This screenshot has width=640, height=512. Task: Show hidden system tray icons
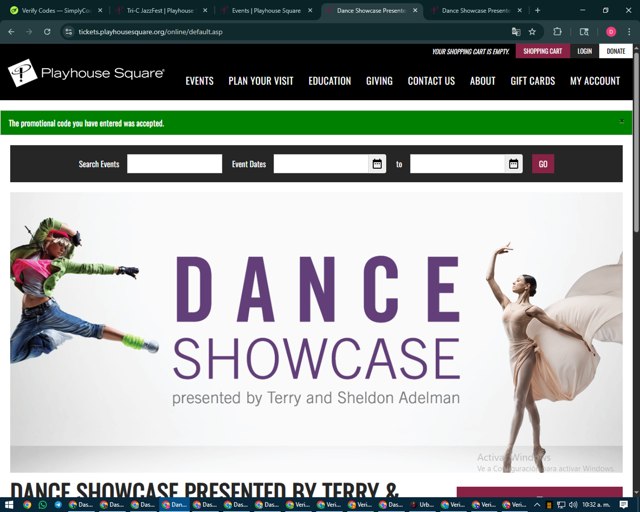[537, 505]
